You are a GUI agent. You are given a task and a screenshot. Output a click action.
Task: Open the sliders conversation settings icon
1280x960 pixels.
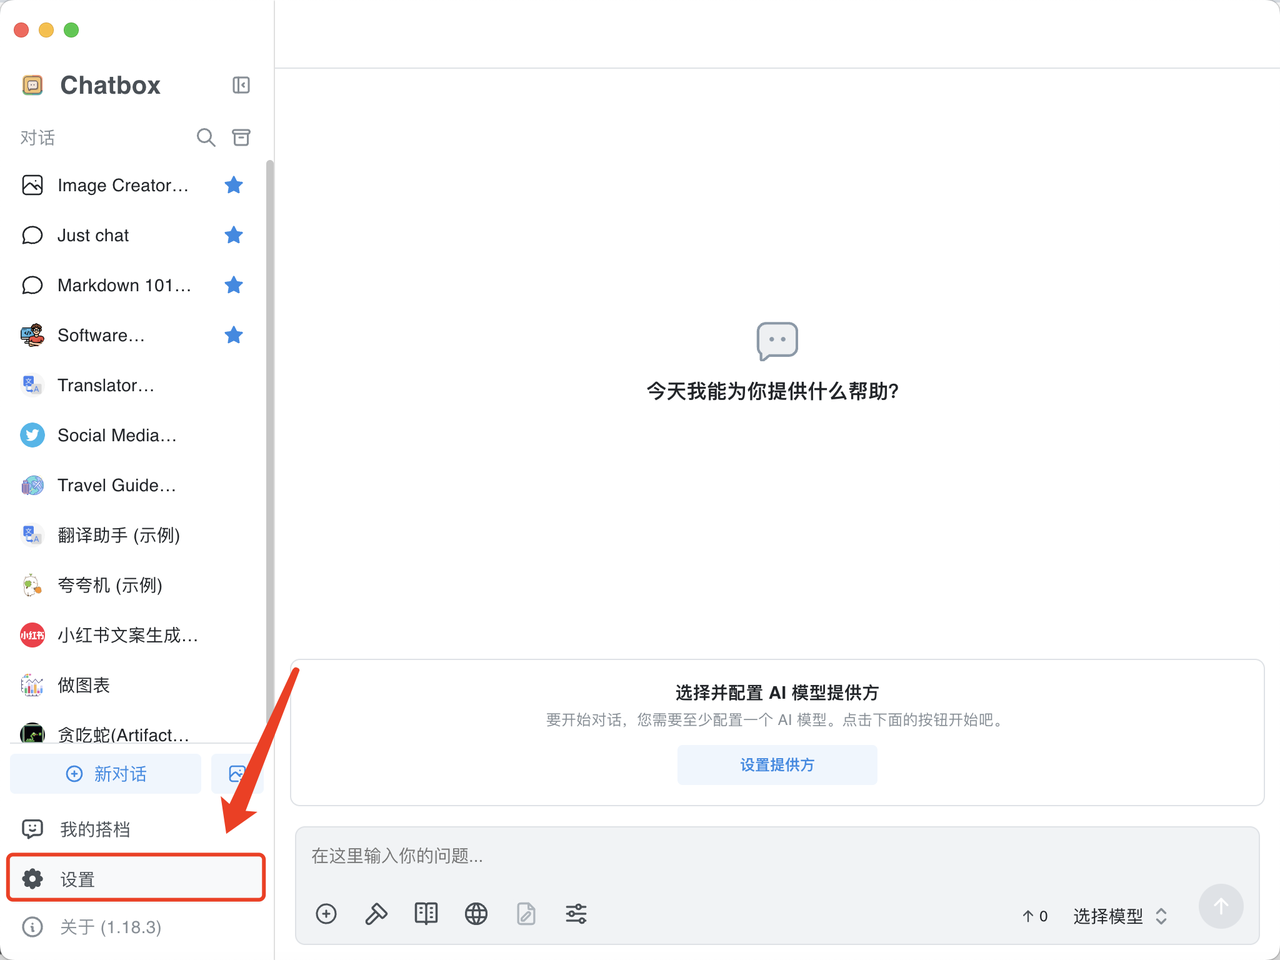tap(576, 914)
